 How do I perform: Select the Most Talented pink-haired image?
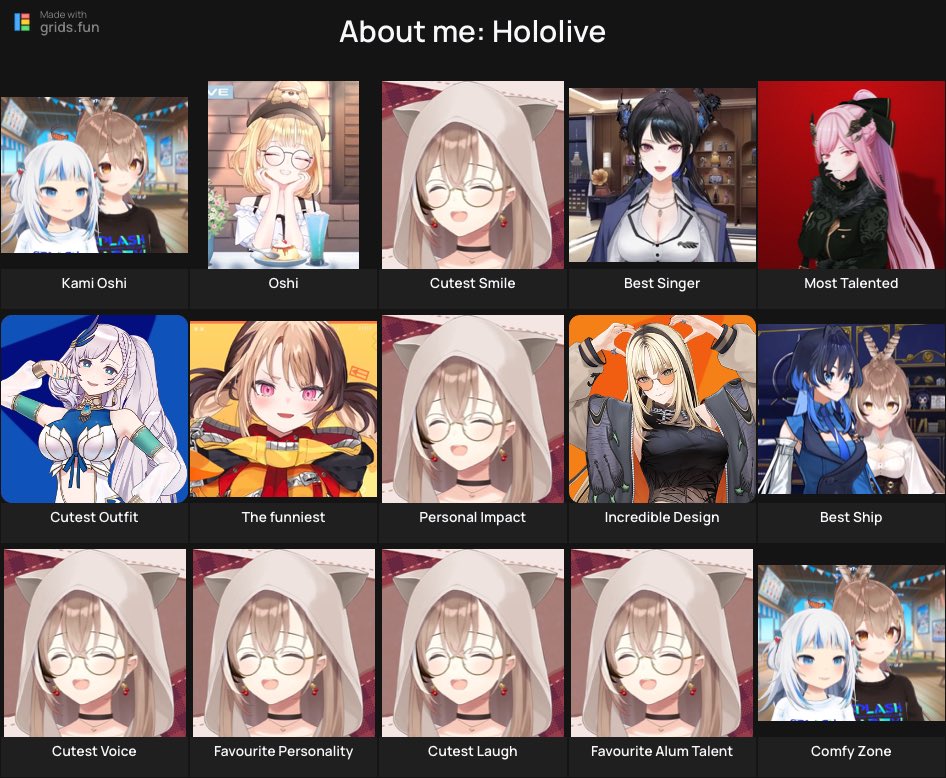tap(851, 175)
